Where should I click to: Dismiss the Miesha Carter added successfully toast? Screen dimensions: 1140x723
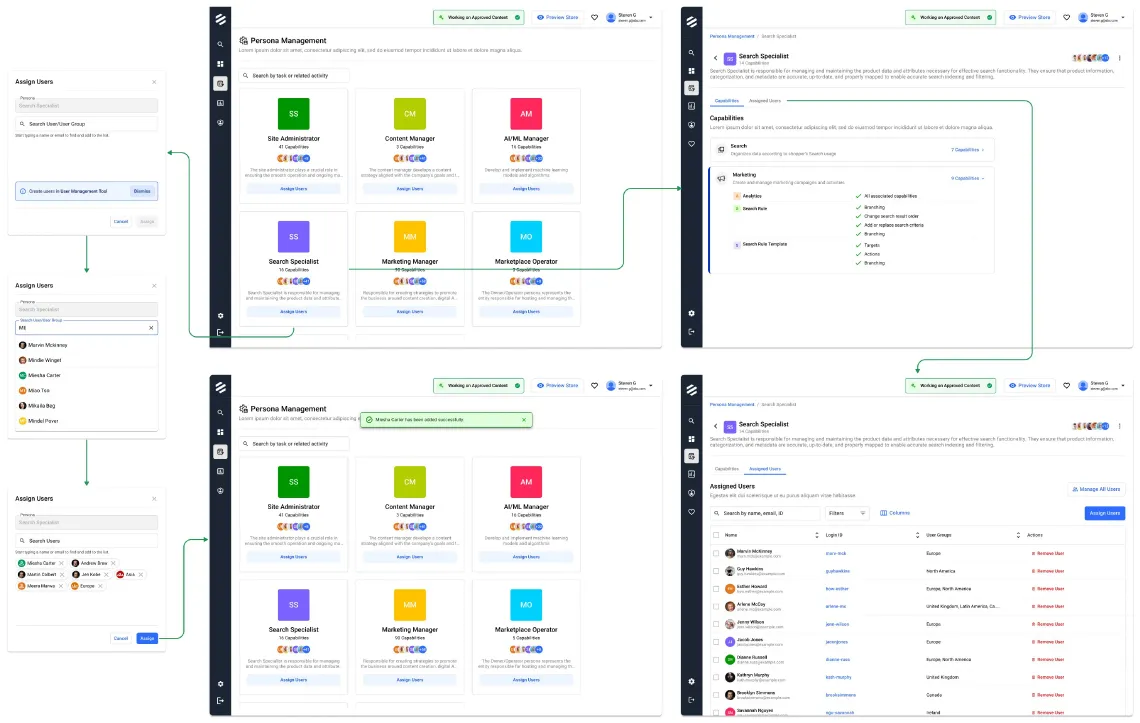524,420
